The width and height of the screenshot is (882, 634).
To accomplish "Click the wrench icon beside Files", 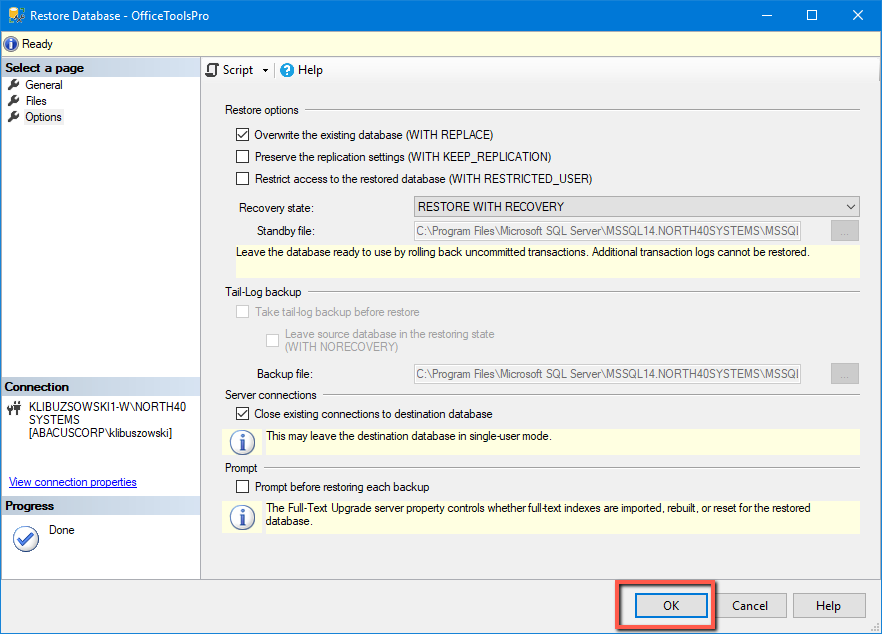I will [14, 101].
